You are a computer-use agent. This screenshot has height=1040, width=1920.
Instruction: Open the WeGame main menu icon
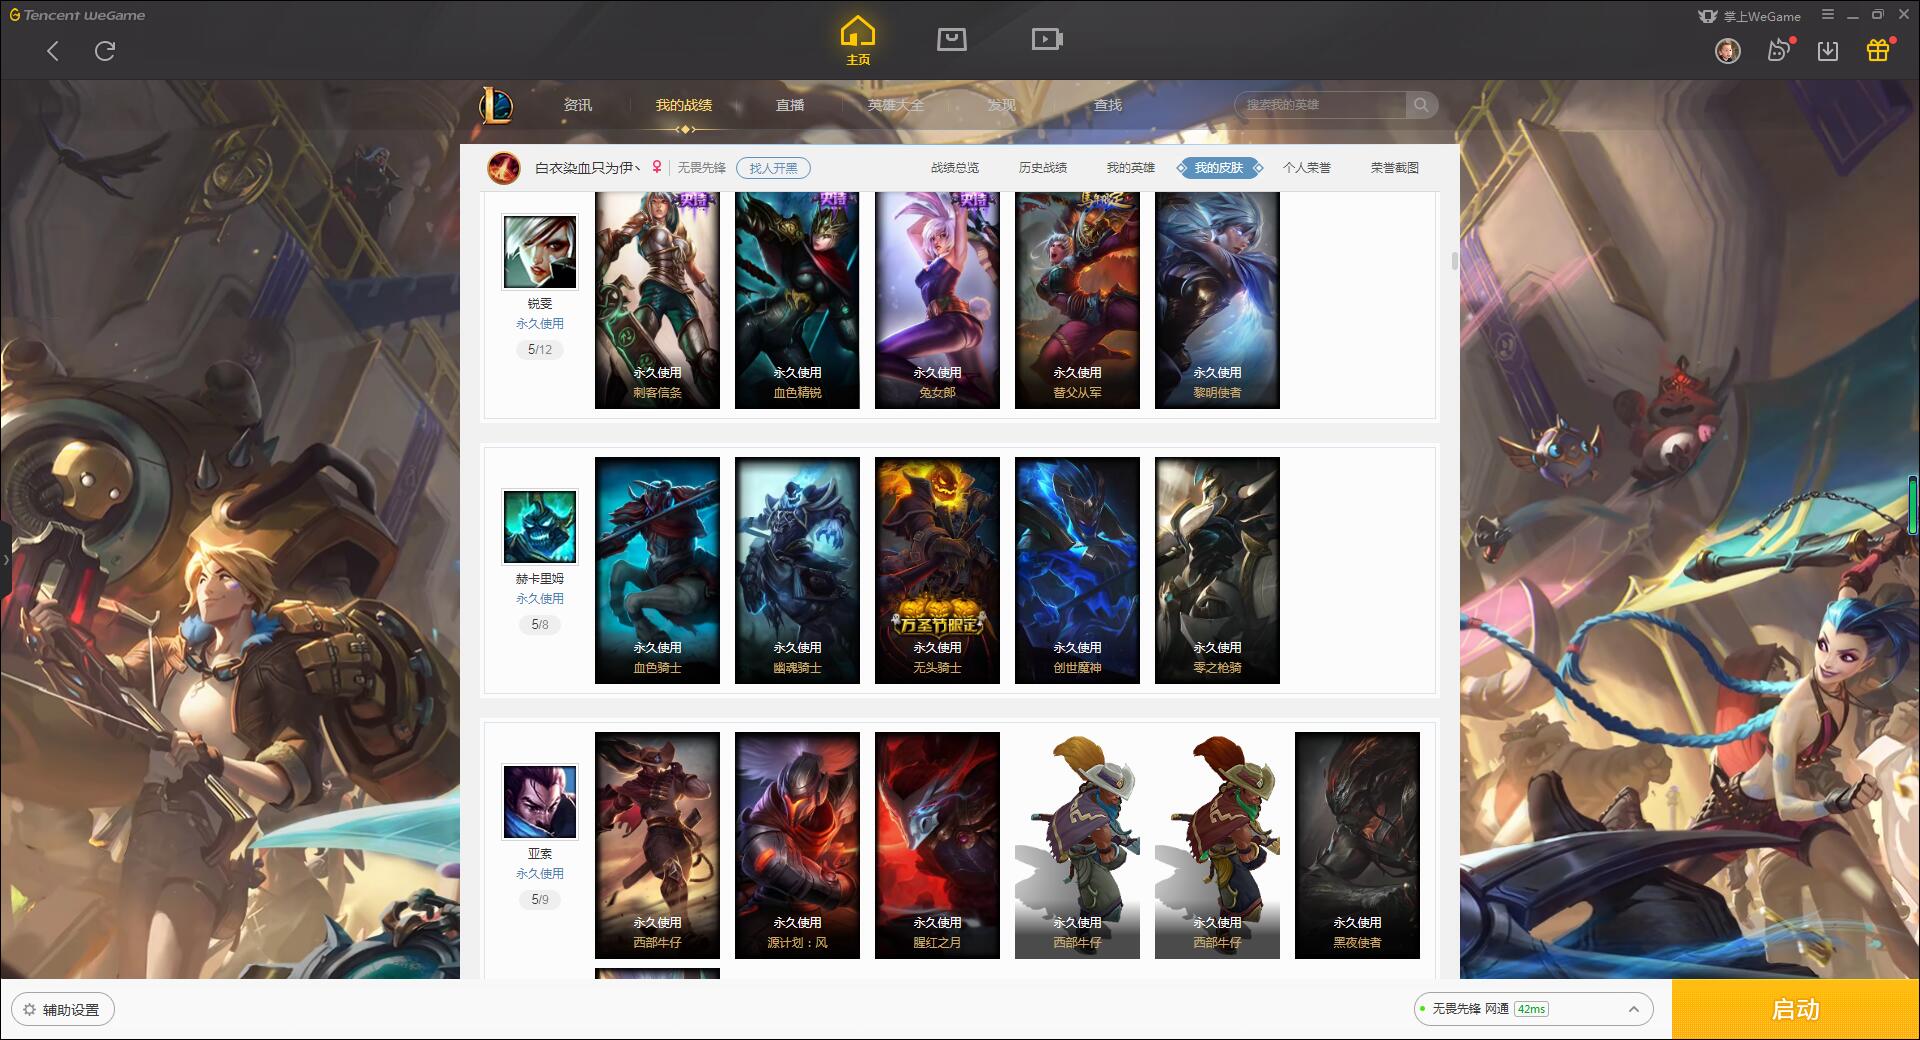(x=1828, y=15)
